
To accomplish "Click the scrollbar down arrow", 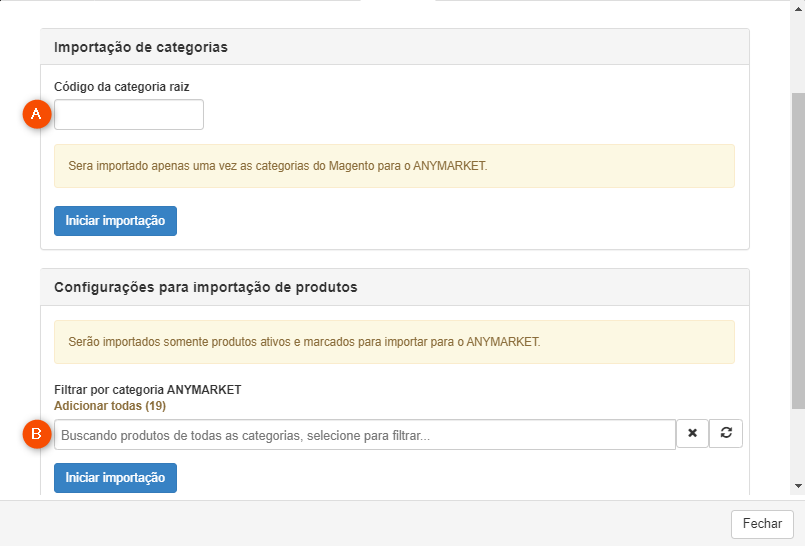I will 798,485.
